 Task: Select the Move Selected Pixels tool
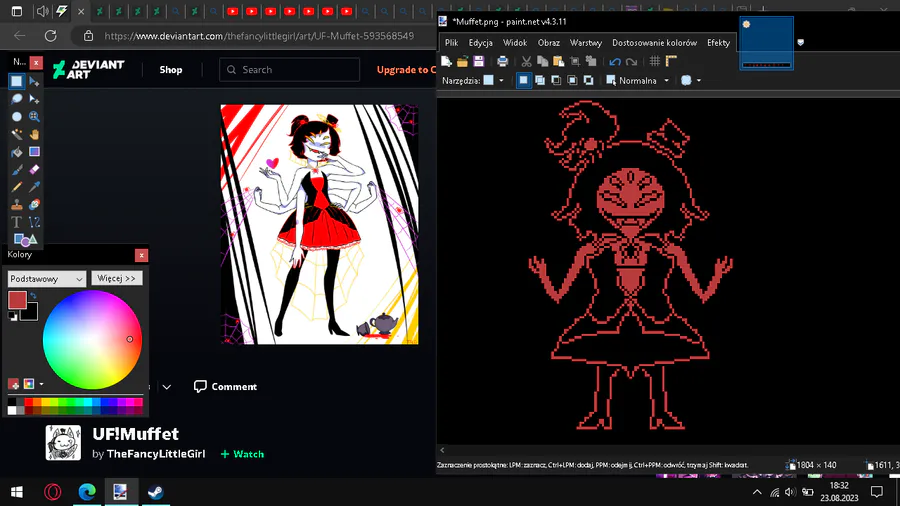click(34, 81)
